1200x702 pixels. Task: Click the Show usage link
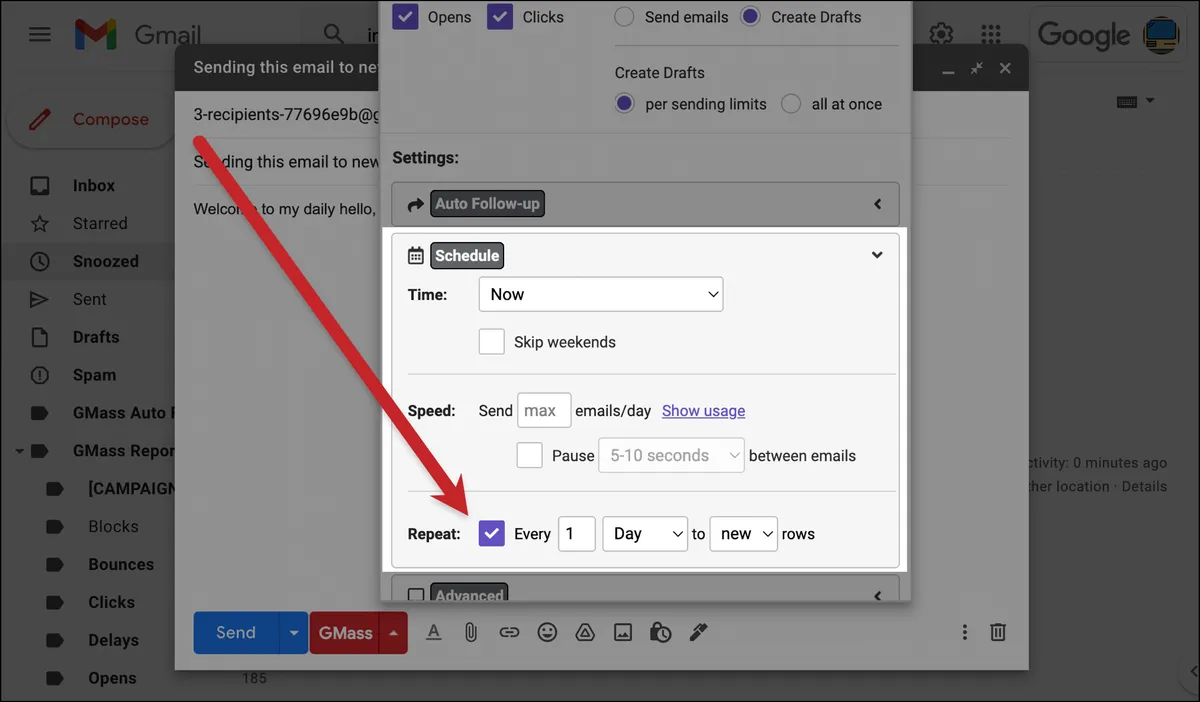pos(703,411)
